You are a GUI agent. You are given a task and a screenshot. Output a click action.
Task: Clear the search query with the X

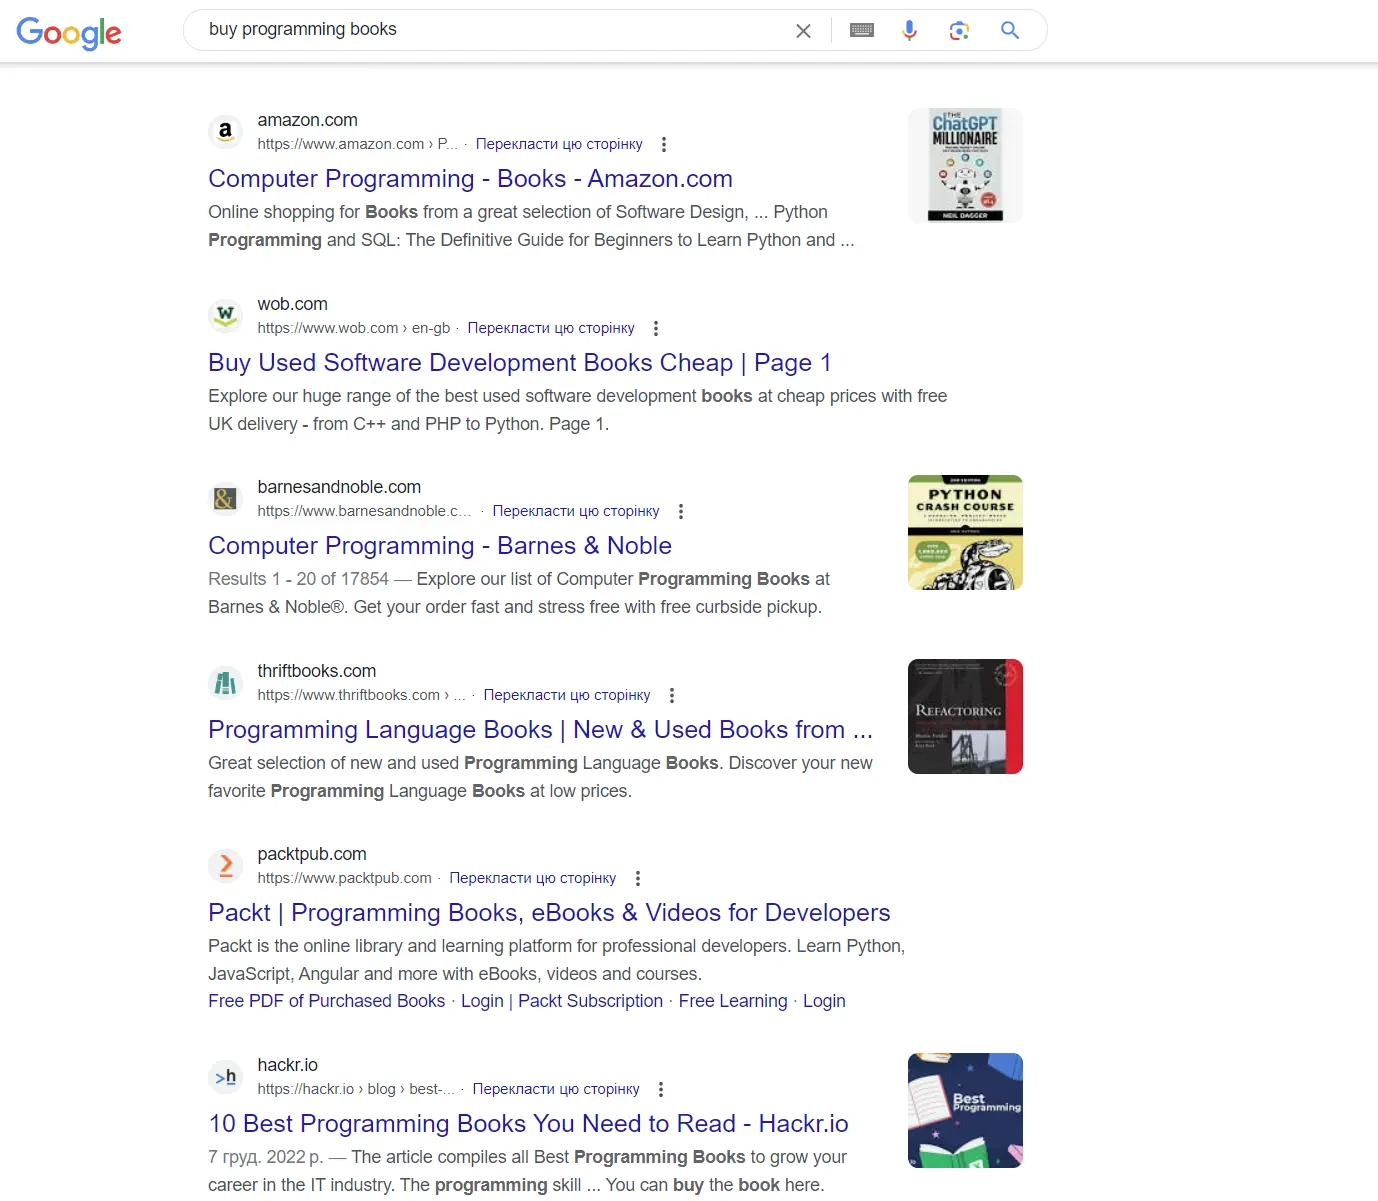pyautogui.click(x=803, y=31)
